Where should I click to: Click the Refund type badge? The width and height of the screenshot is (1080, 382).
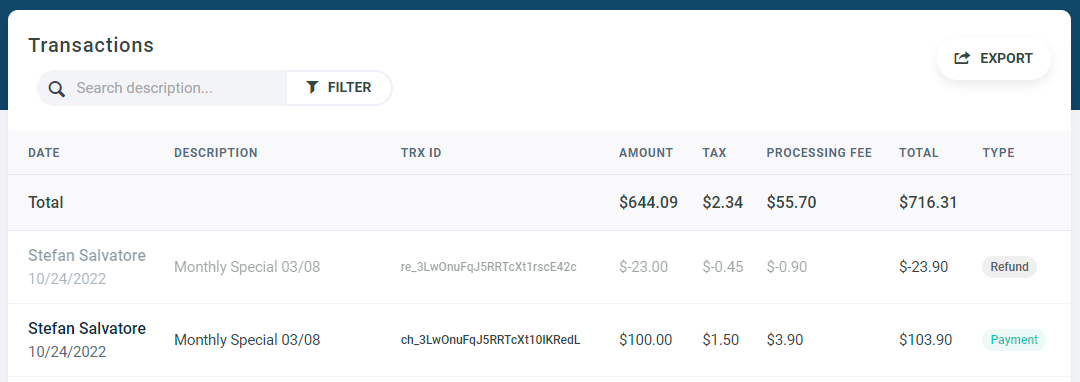(x=1009, y=267)
